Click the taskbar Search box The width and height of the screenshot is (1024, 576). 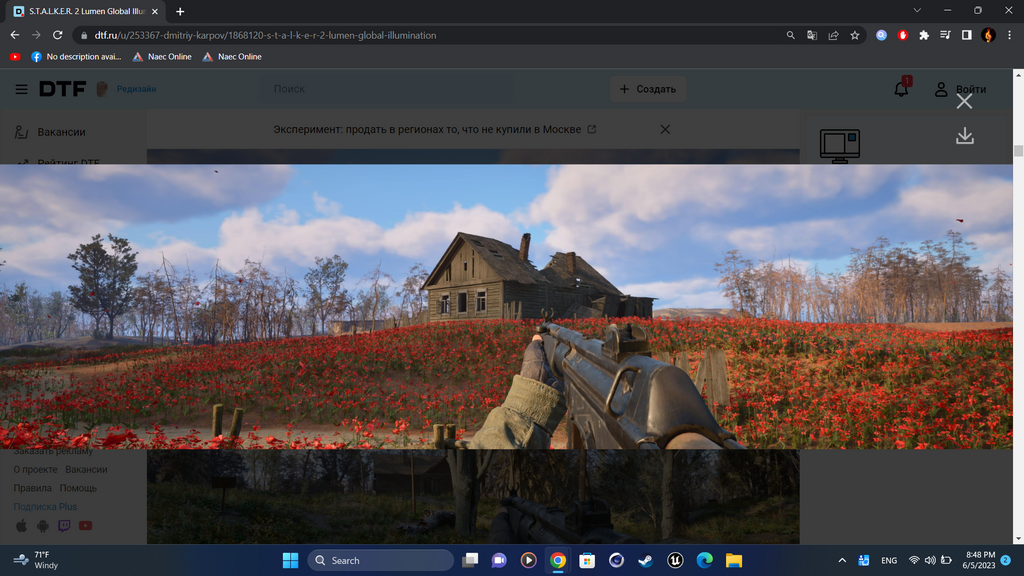pos(381,560)
